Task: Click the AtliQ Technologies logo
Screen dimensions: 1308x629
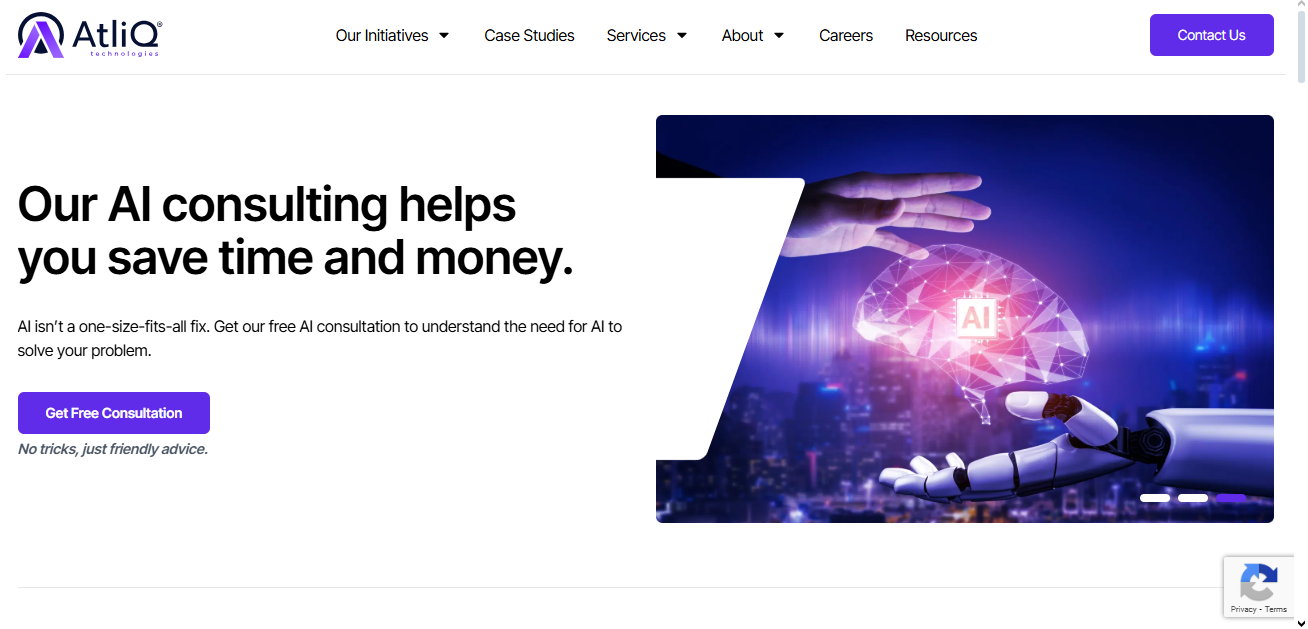Action: [90, 35]
